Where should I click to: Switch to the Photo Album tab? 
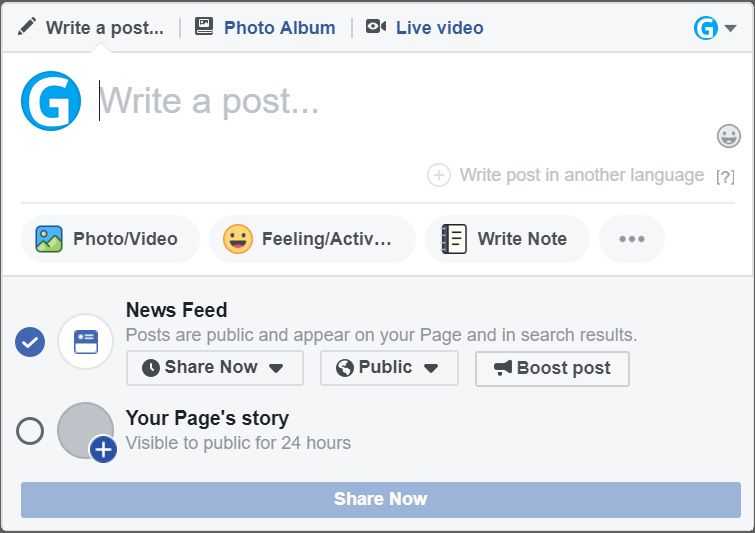265,27
